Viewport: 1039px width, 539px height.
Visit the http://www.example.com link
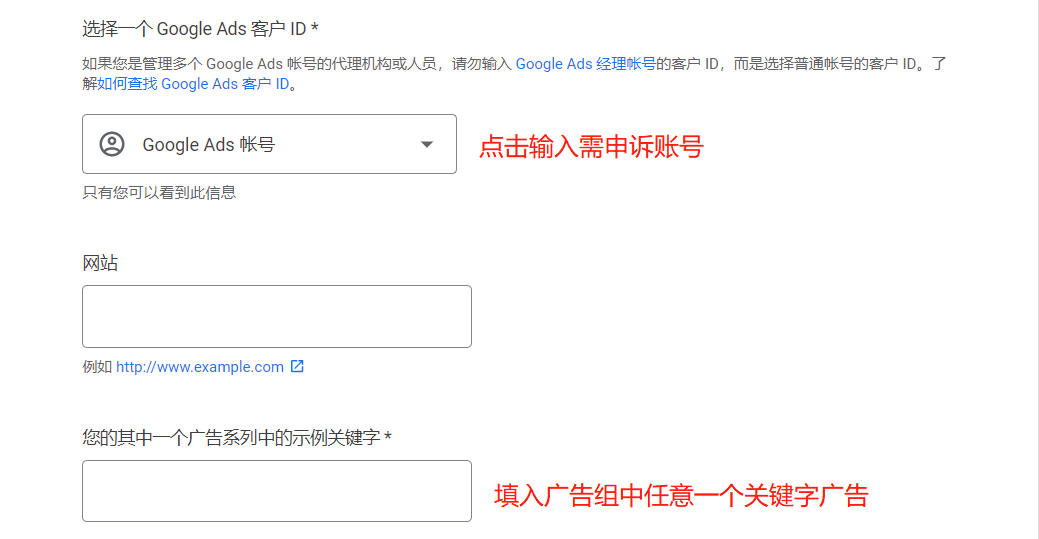(200, 367)
